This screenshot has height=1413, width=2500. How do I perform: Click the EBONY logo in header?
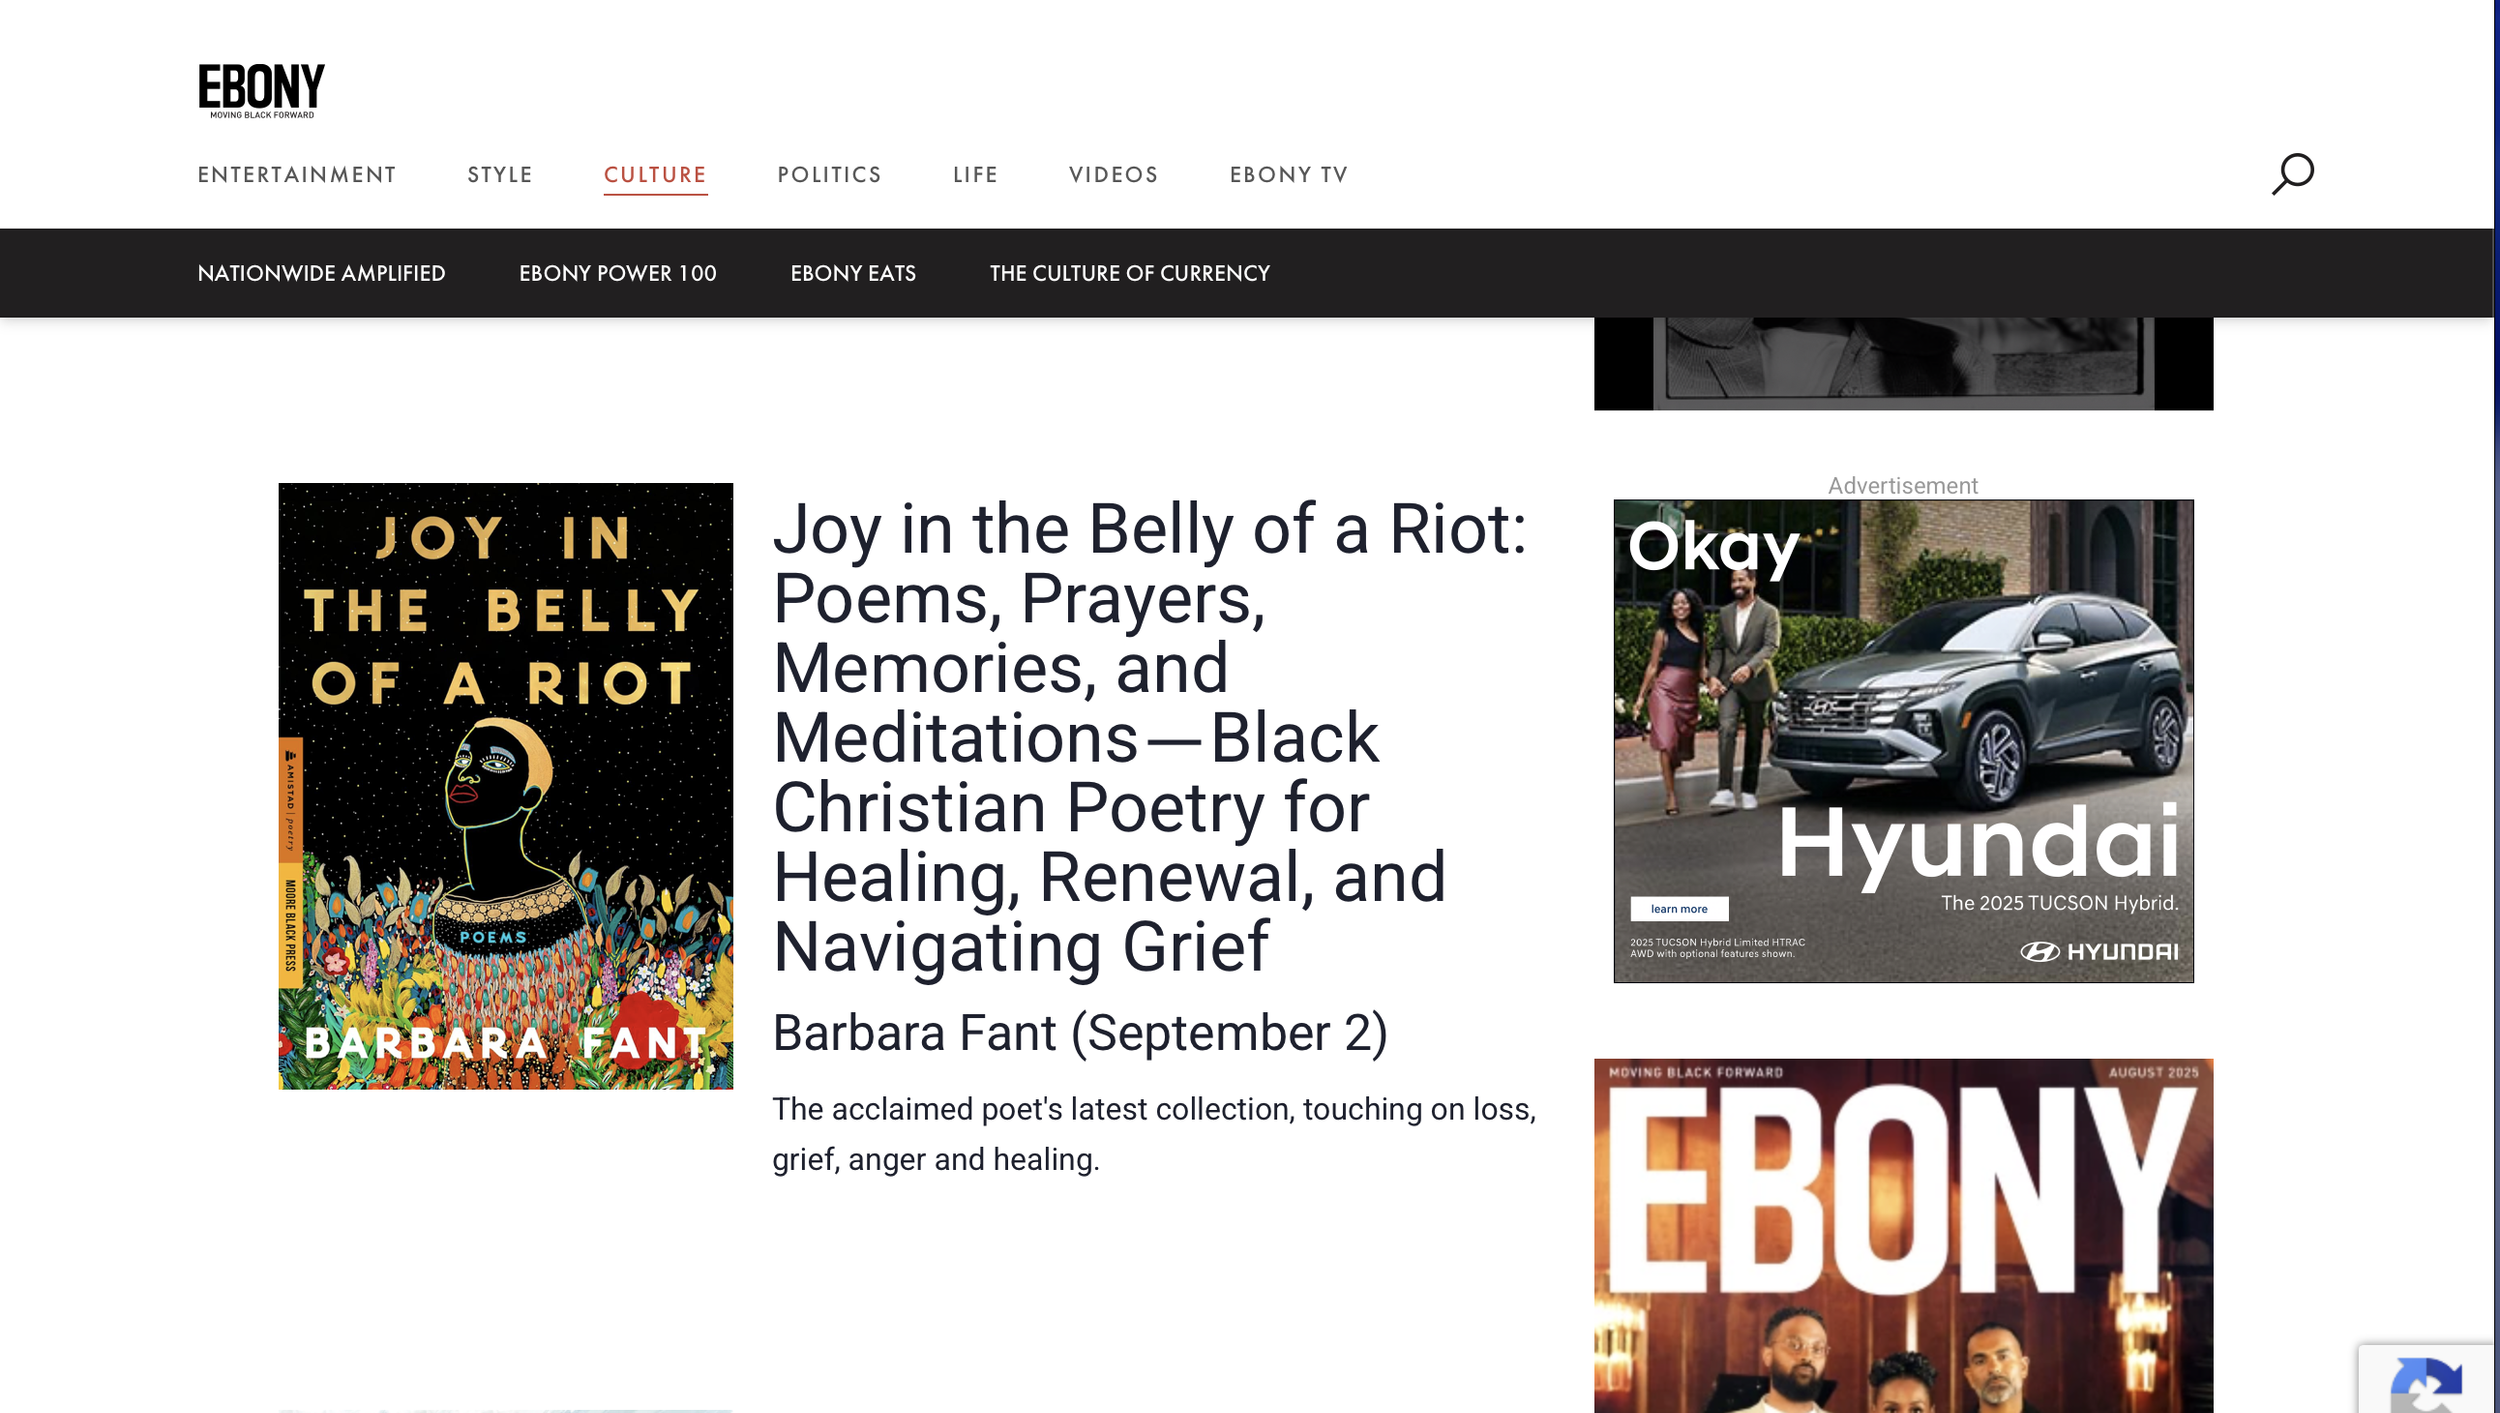[x=261, y=90]
